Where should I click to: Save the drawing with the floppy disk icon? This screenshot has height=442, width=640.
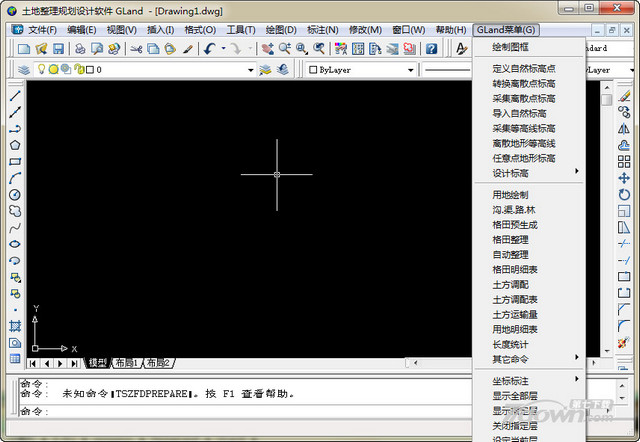click(58, 49)
